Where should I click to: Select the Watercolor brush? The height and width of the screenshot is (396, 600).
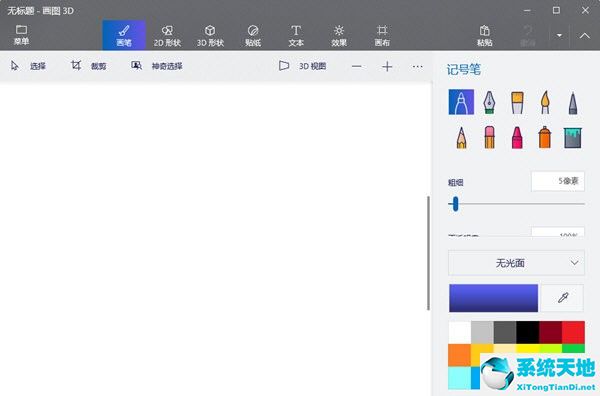[545, 102]
